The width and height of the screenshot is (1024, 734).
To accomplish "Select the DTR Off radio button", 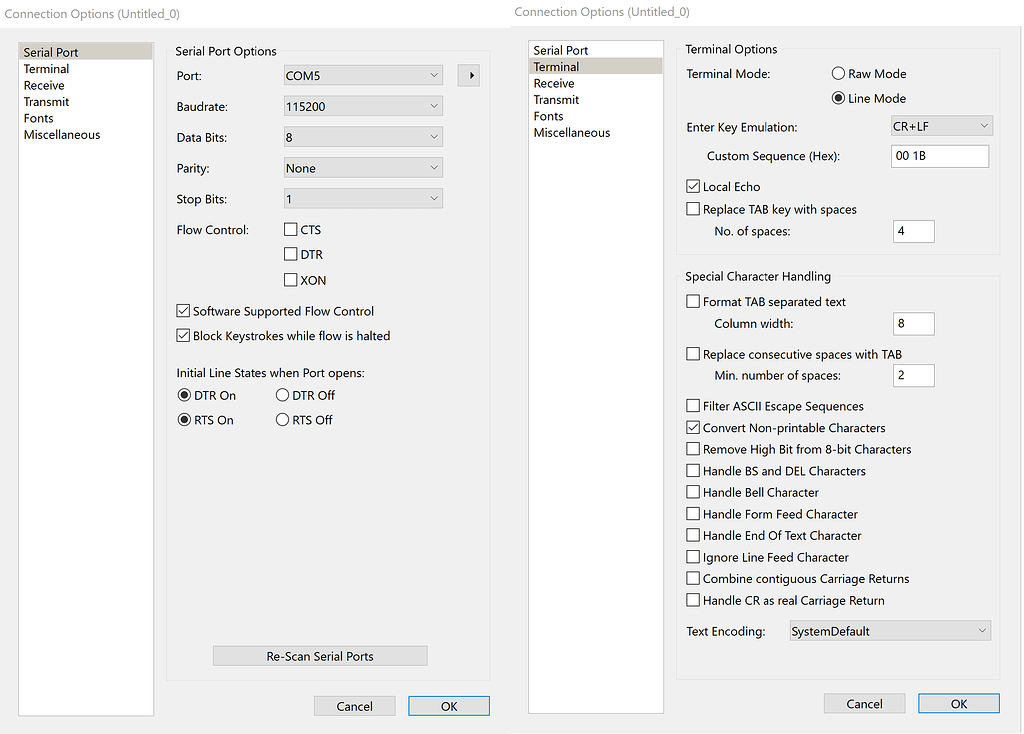I will pyautogui.click(x=283, y=395).
